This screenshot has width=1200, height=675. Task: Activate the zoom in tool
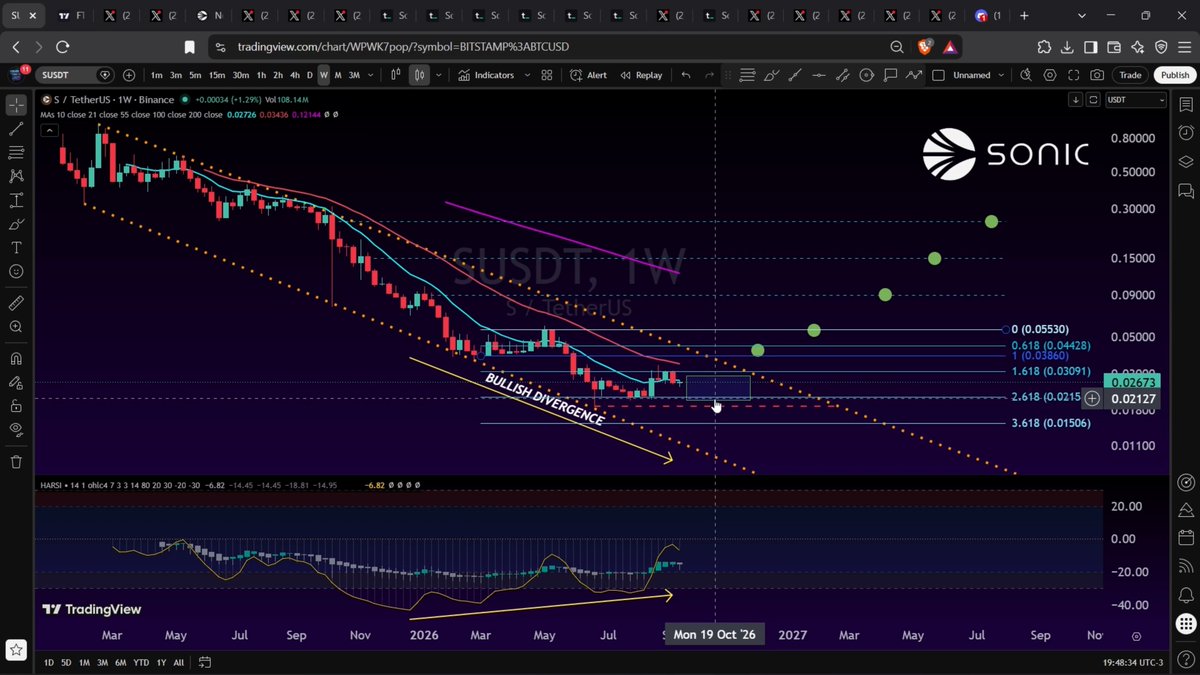(x=16, y=326)
